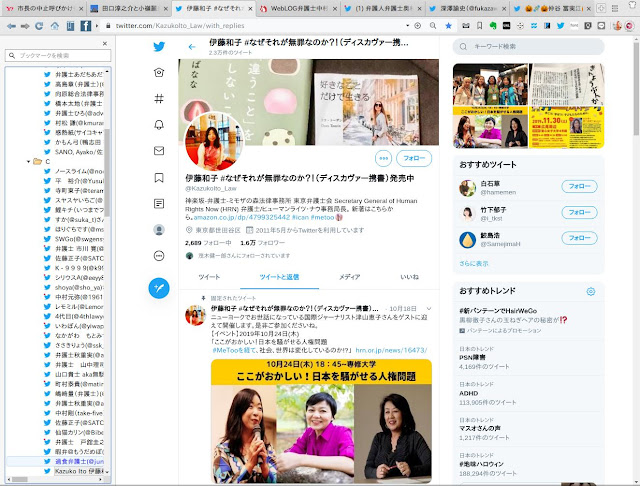This screenshot has height=486, width=640.
Task: Switch to the メディア tab
Action: click(x=349, y=277)
